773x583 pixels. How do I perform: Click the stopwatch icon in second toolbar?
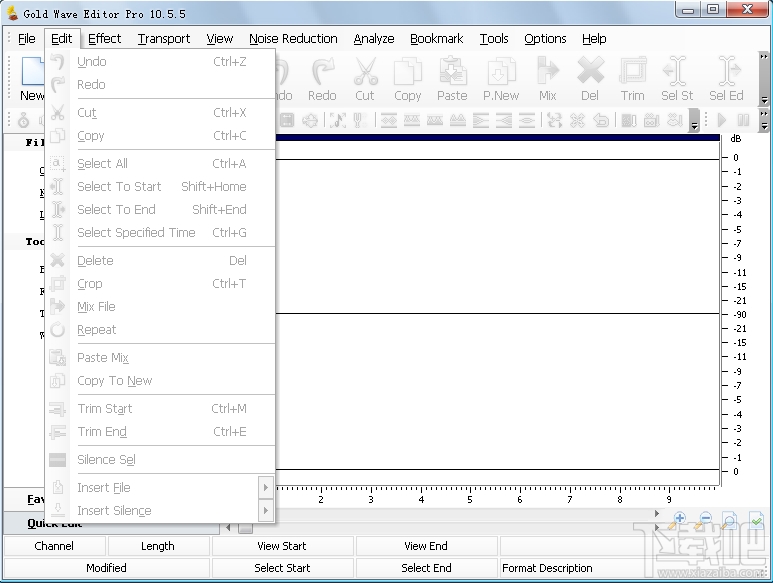(x=23, y=120)
